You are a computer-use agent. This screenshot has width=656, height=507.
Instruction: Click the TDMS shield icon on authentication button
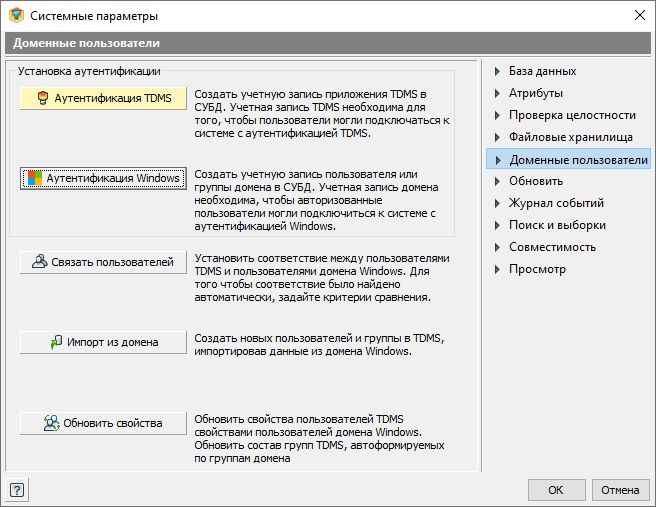click(43, 98)
